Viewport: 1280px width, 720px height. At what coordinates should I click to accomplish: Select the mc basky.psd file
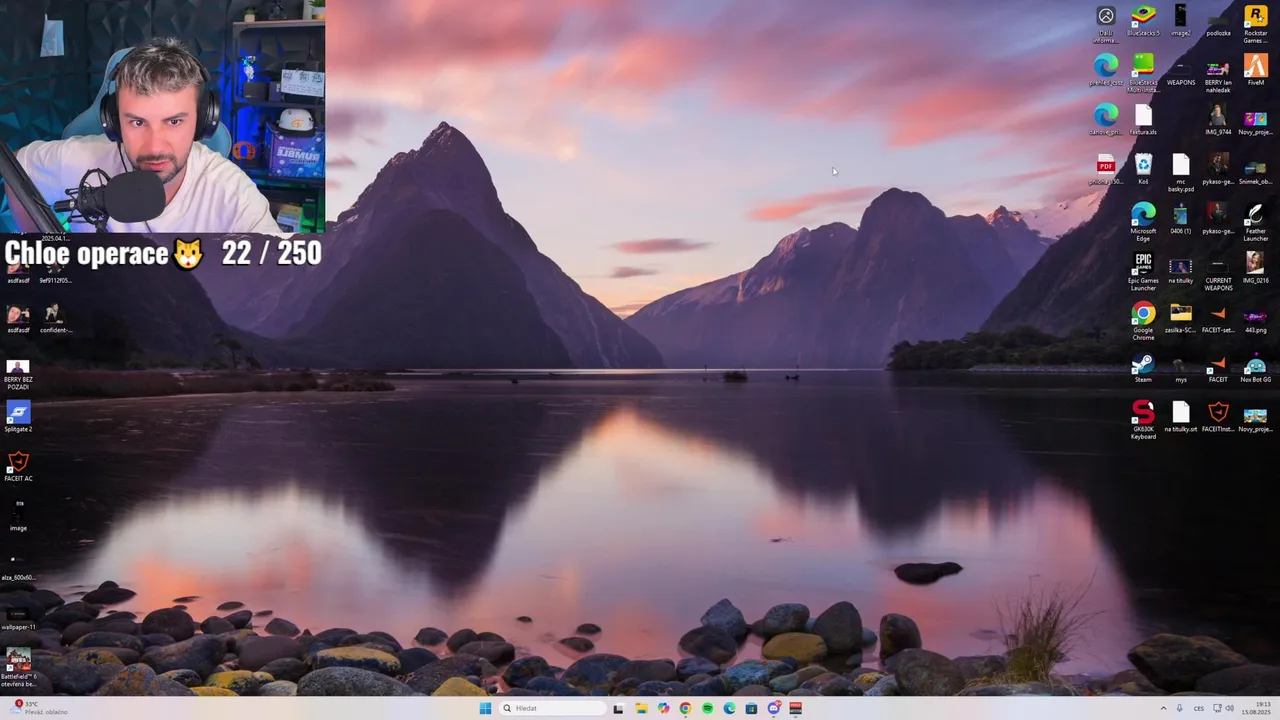(1181, 172)
